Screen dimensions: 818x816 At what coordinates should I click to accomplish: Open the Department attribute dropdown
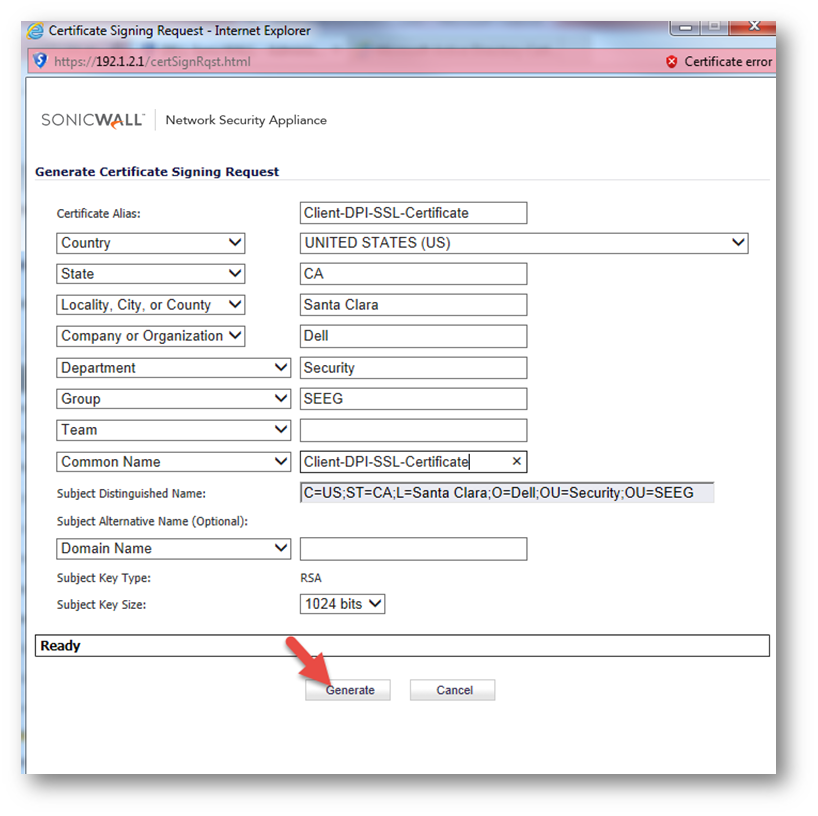pyautogui.click(x=173, y=368)
